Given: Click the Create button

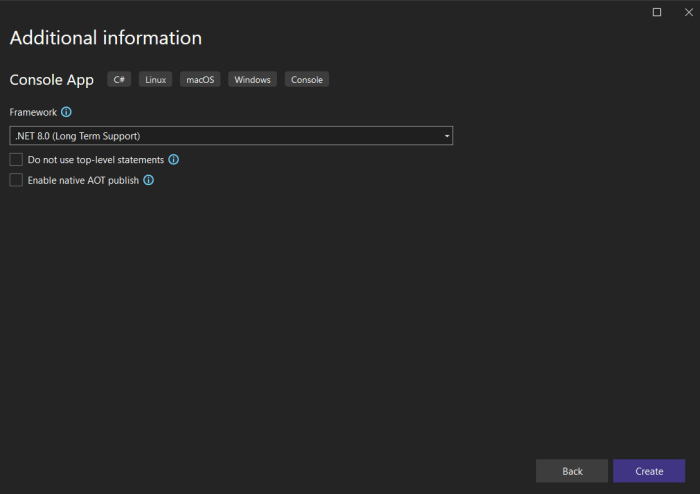Looking at the screenshot, I should pos(649,471).
